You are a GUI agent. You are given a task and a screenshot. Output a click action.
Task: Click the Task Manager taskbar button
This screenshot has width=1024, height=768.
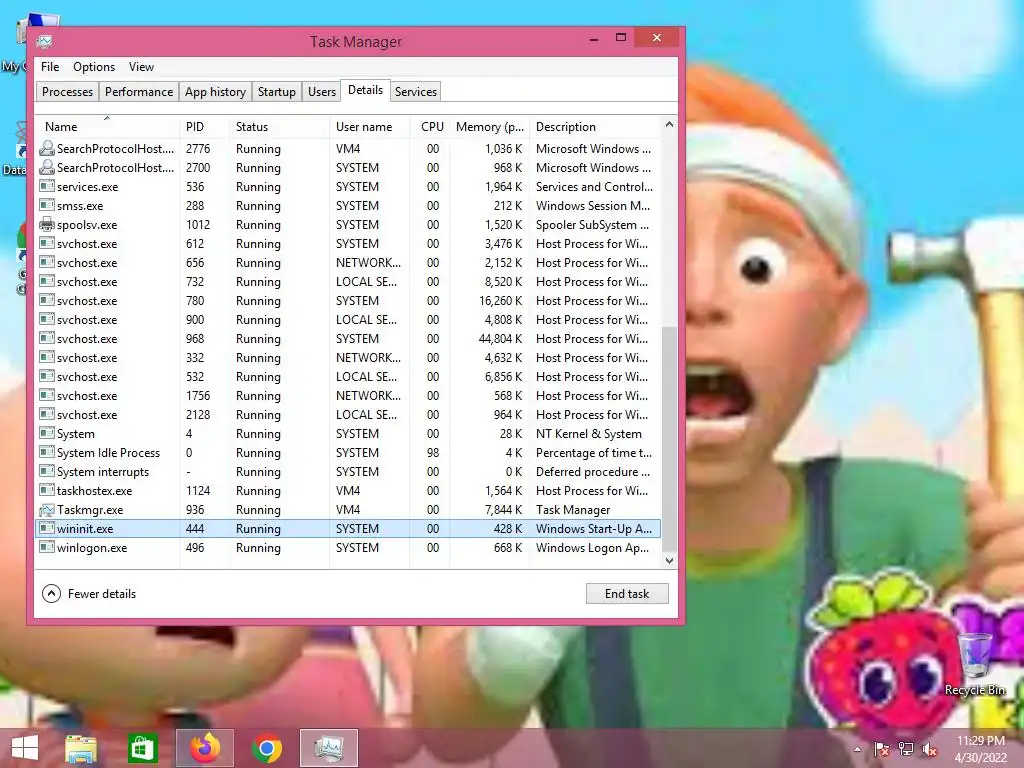pyautogui.click(x=328, y=748)
